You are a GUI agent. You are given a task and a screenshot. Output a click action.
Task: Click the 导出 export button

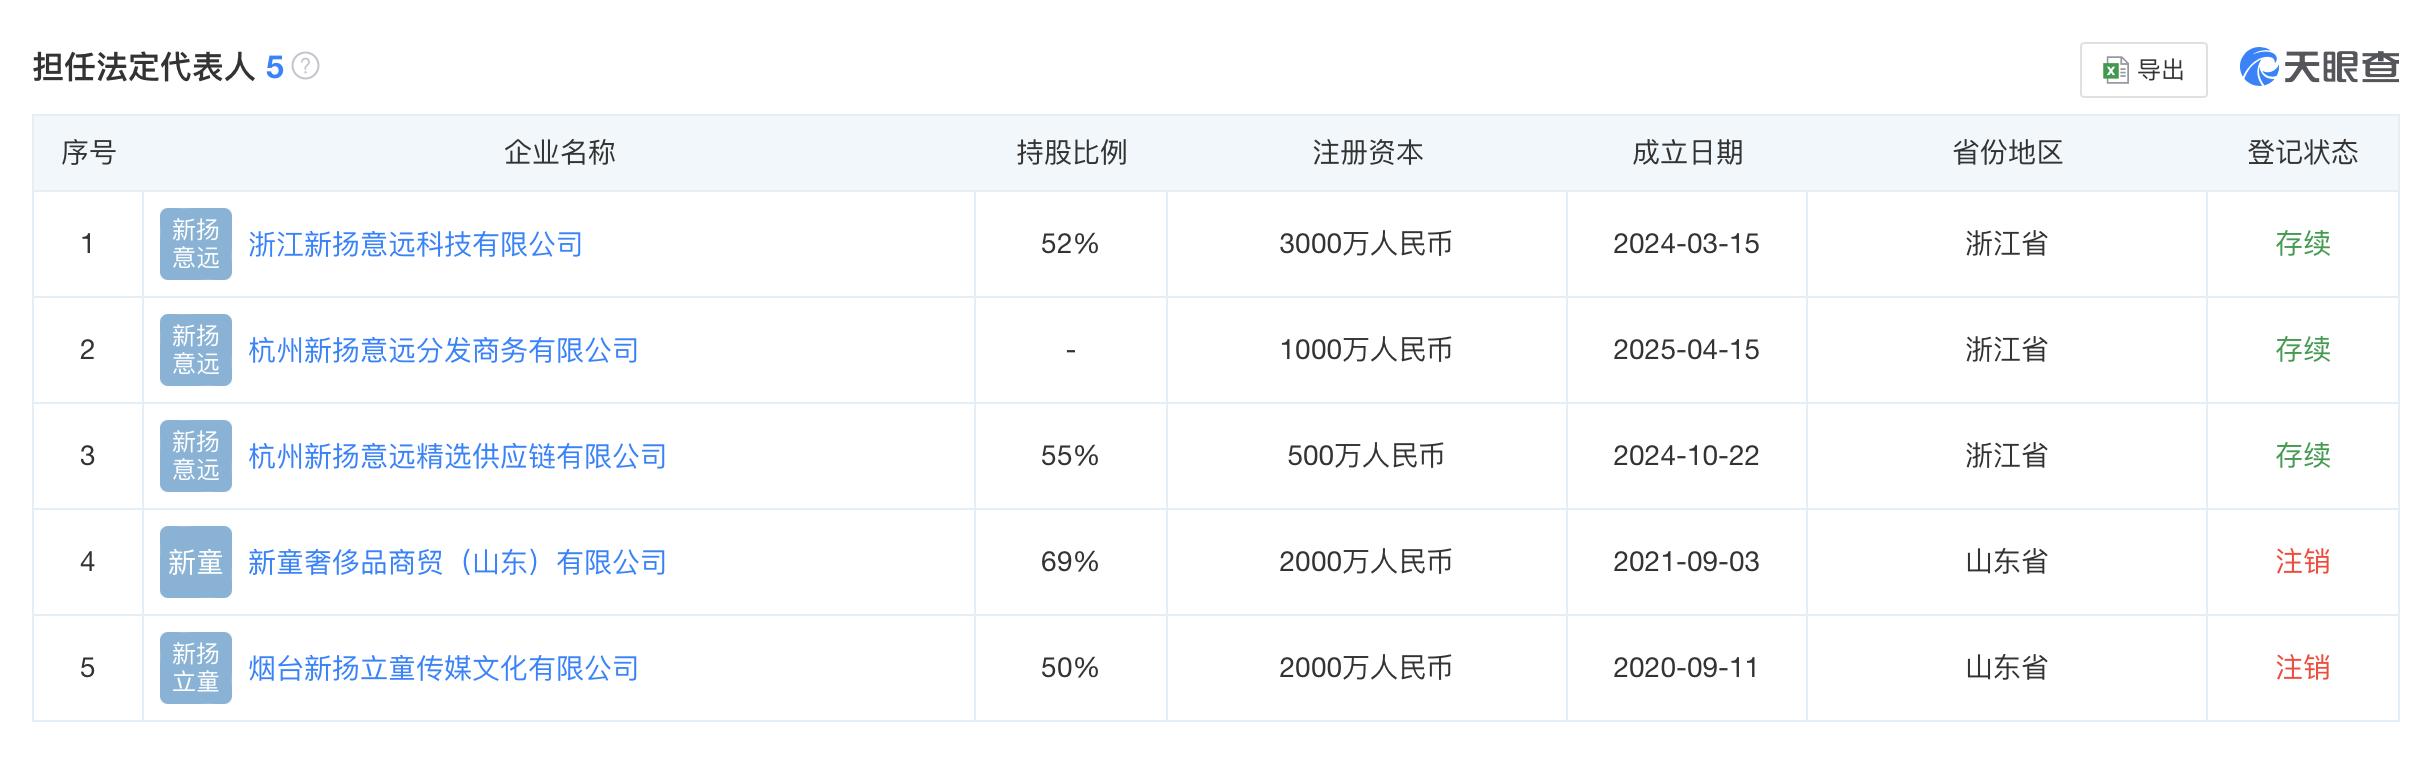[x=2143, y=70]
